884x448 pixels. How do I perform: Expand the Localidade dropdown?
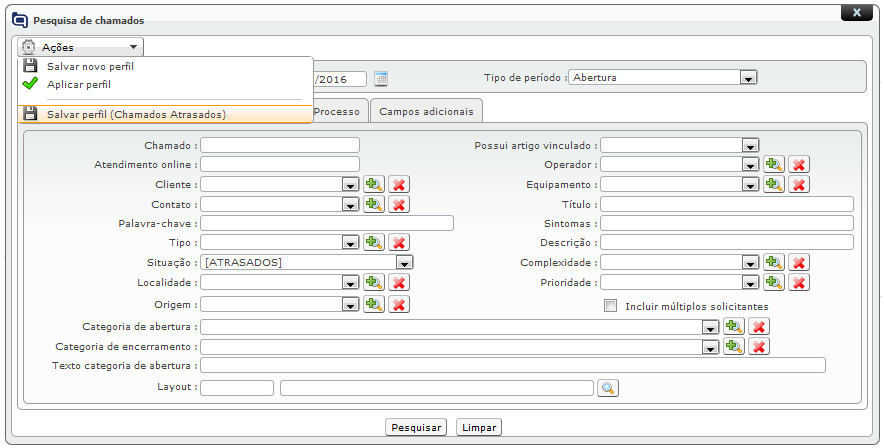tap(351, 283)
